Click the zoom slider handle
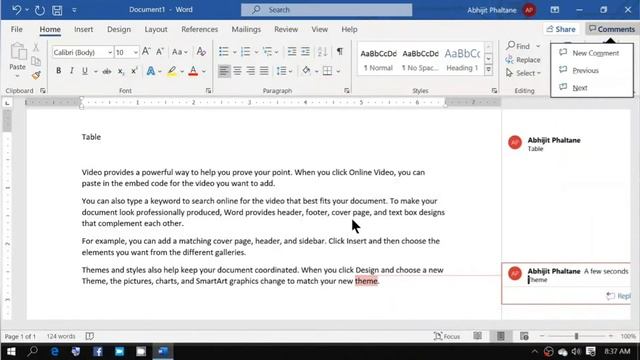640x360 pixels. click(576, 336)
